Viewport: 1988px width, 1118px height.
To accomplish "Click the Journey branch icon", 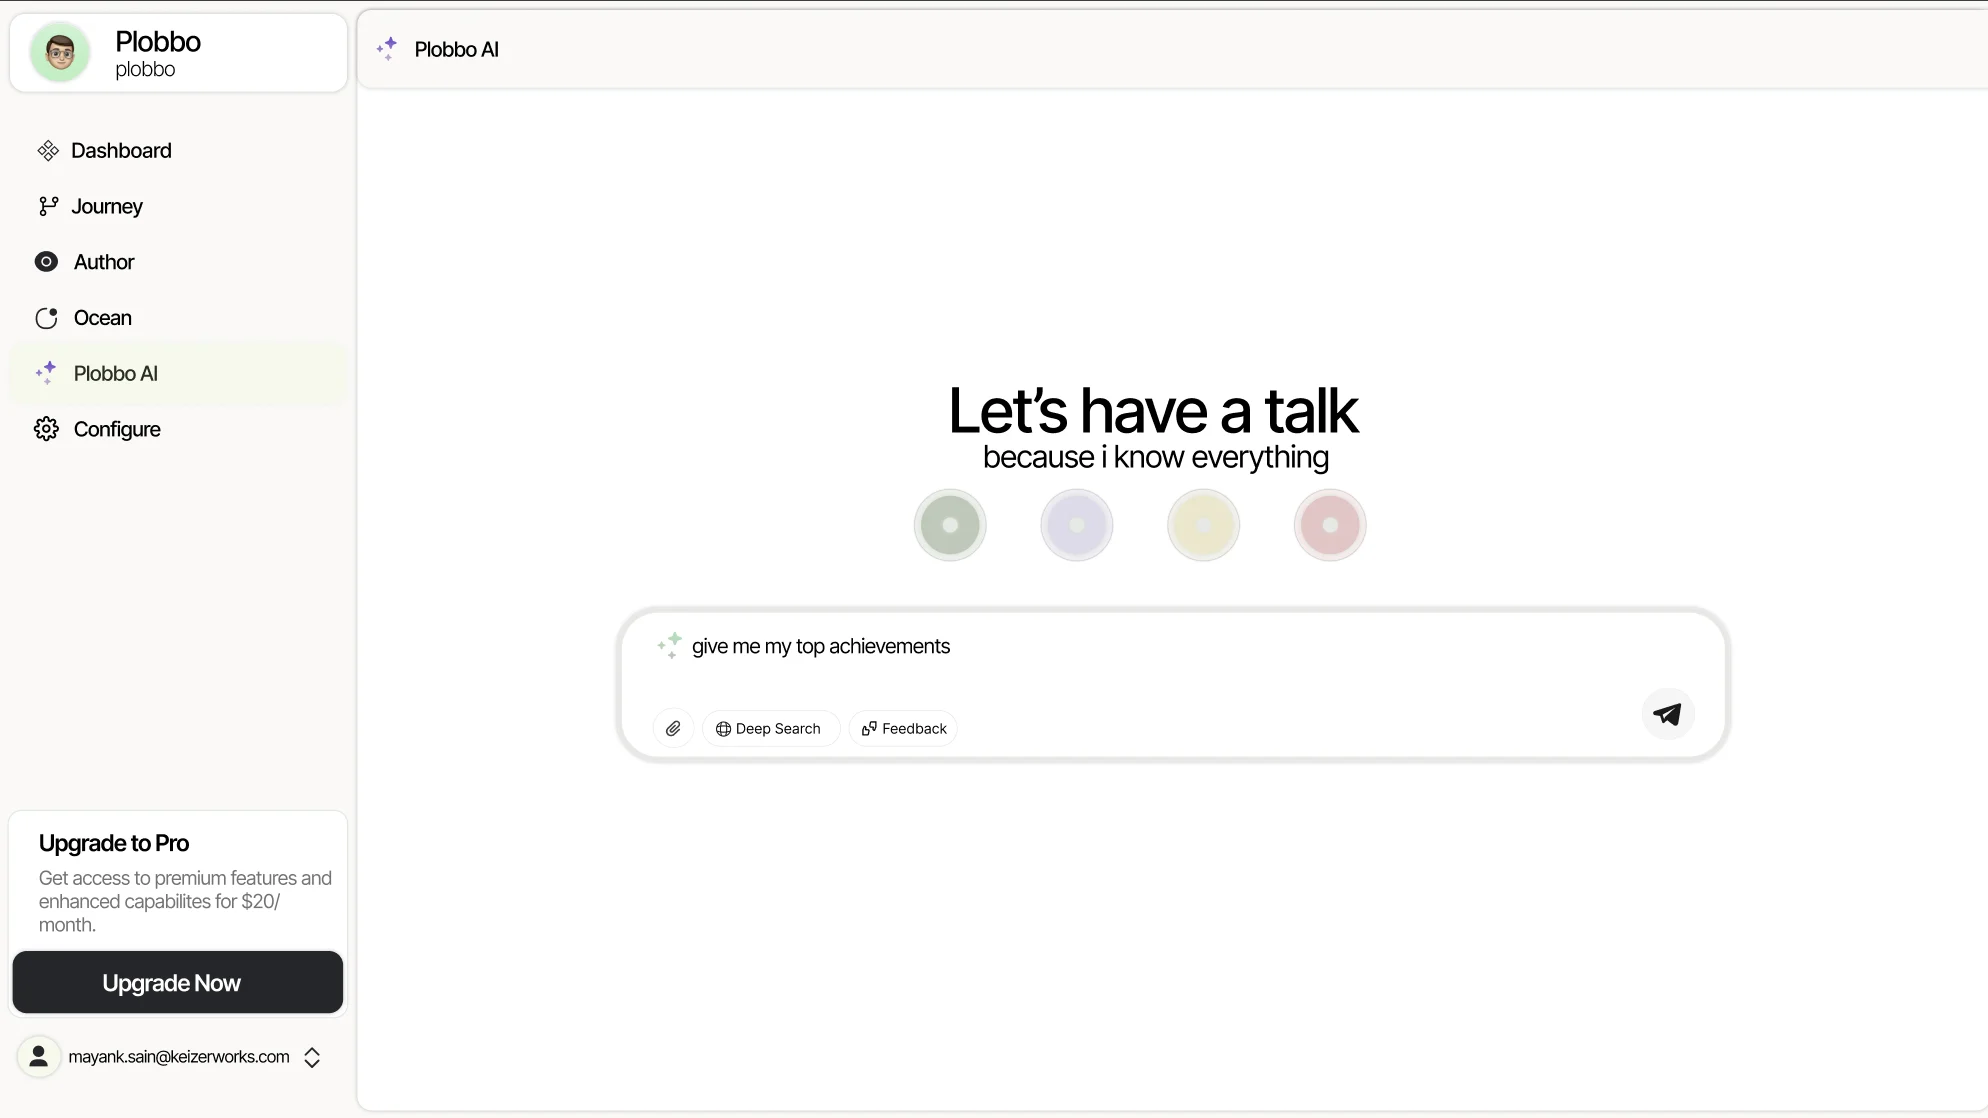I will [48, 206].
